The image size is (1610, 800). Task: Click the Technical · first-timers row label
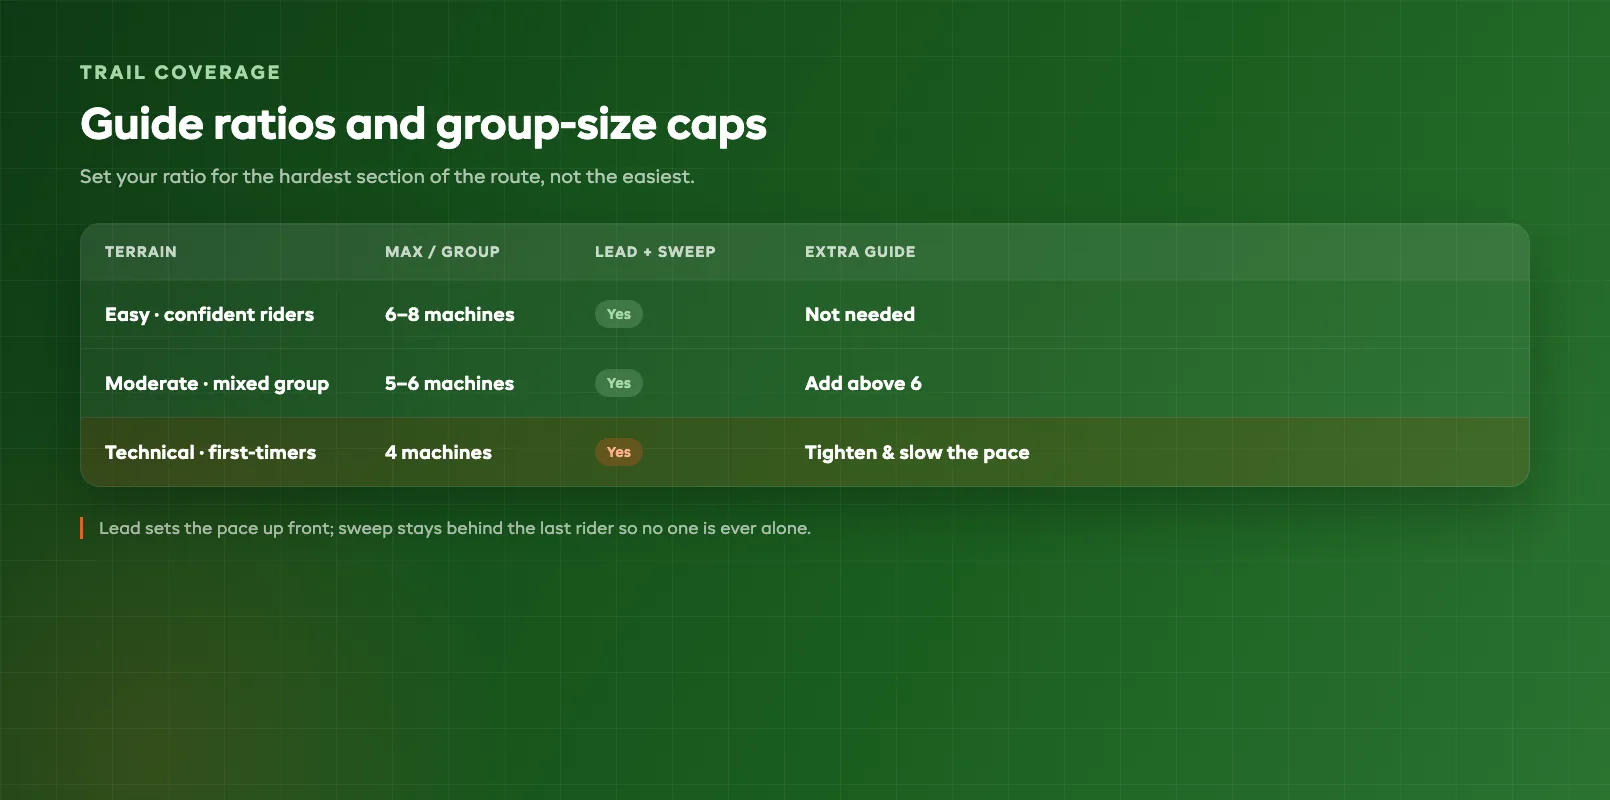tap(210, 452)
